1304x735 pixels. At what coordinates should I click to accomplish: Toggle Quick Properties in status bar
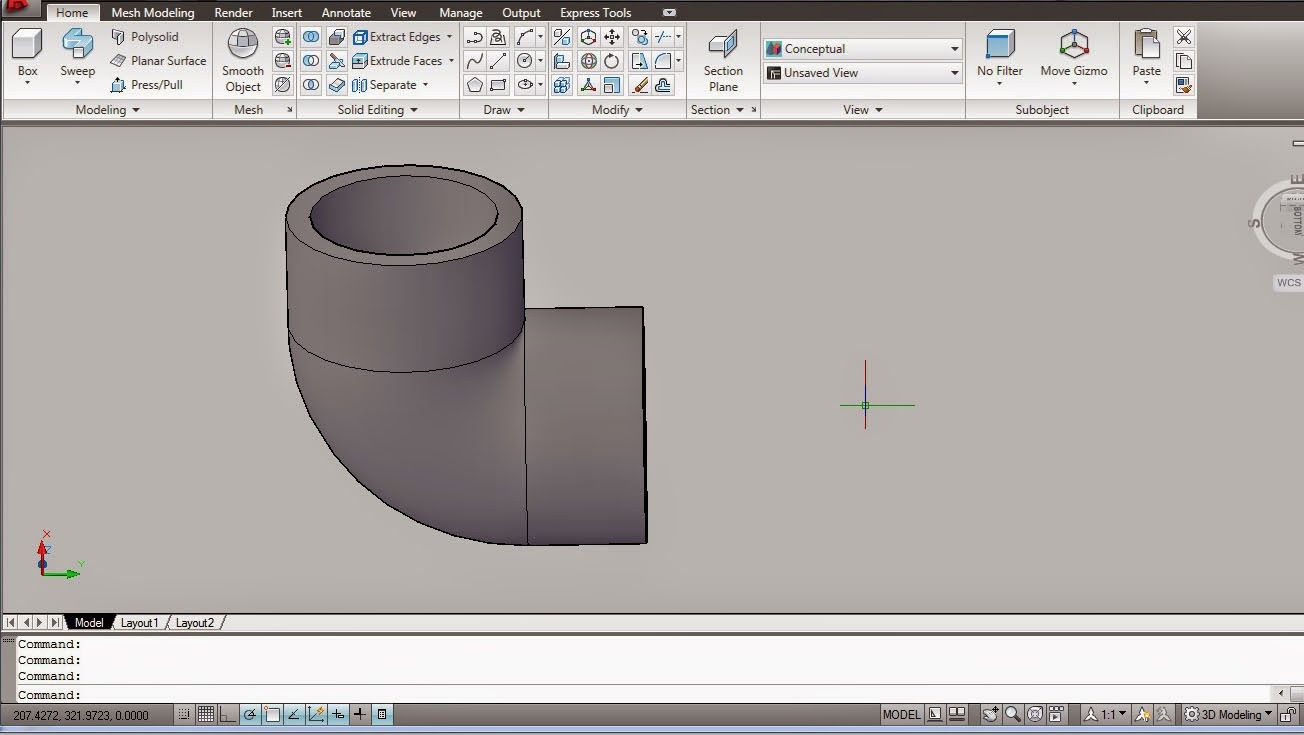(x=382, y=714)
